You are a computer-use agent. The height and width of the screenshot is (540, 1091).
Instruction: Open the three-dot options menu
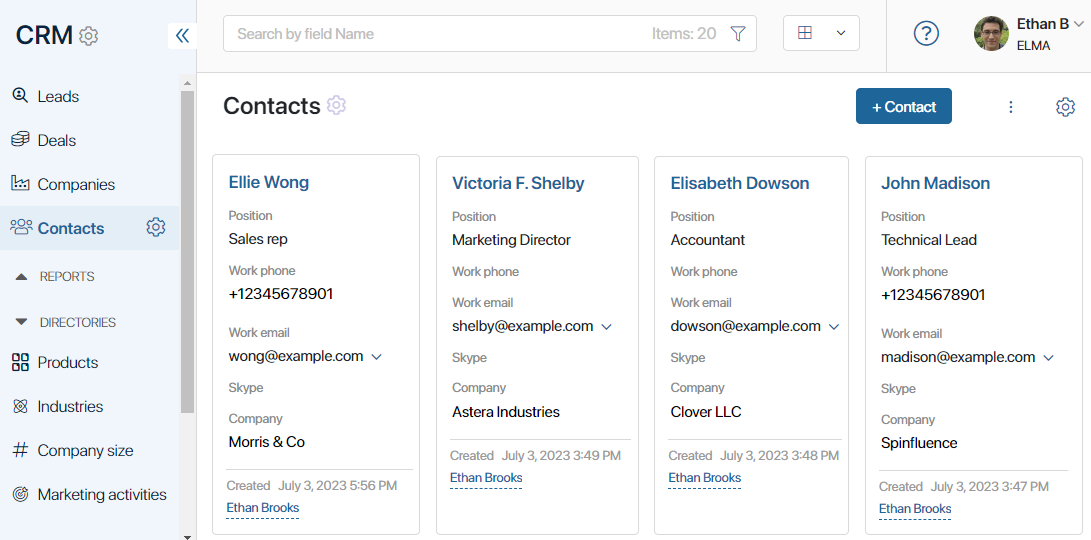tap(1011, 106)
